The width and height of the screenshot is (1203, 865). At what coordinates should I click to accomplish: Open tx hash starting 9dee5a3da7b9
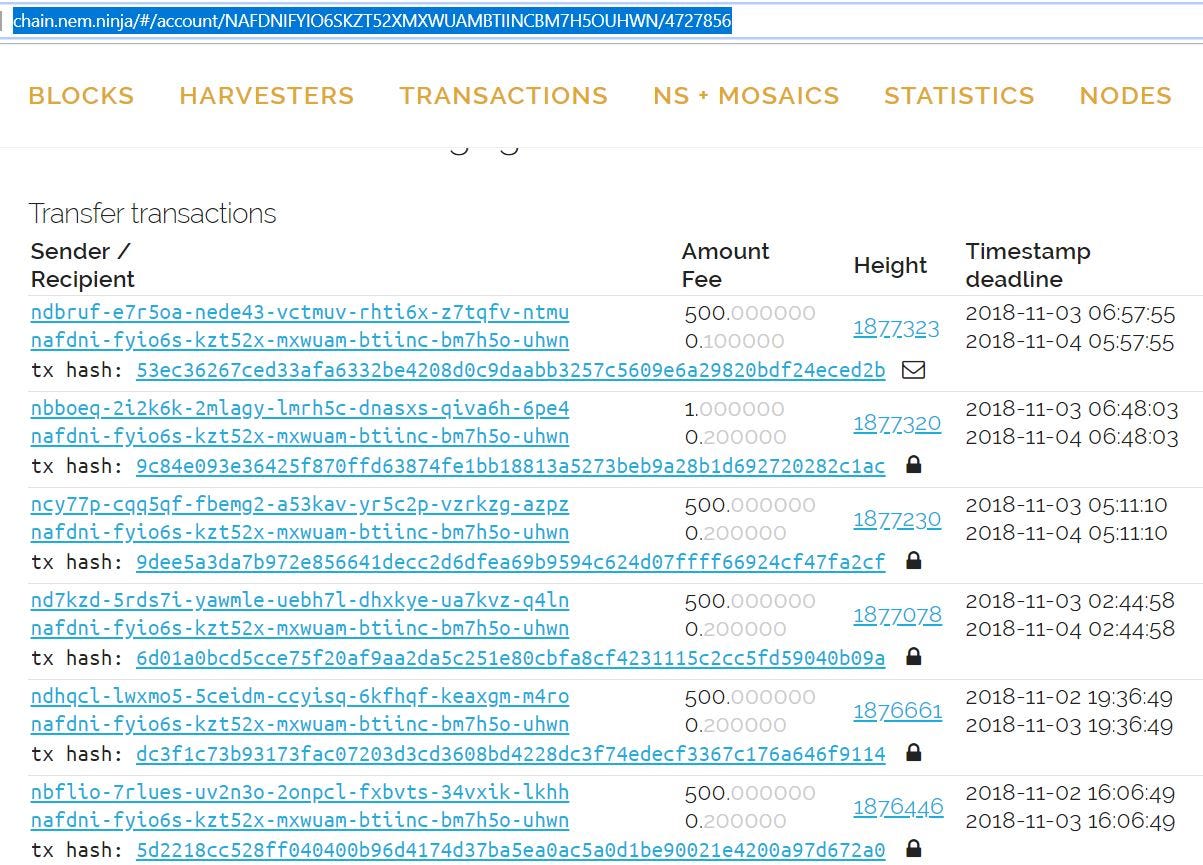[x=511, y=562]
